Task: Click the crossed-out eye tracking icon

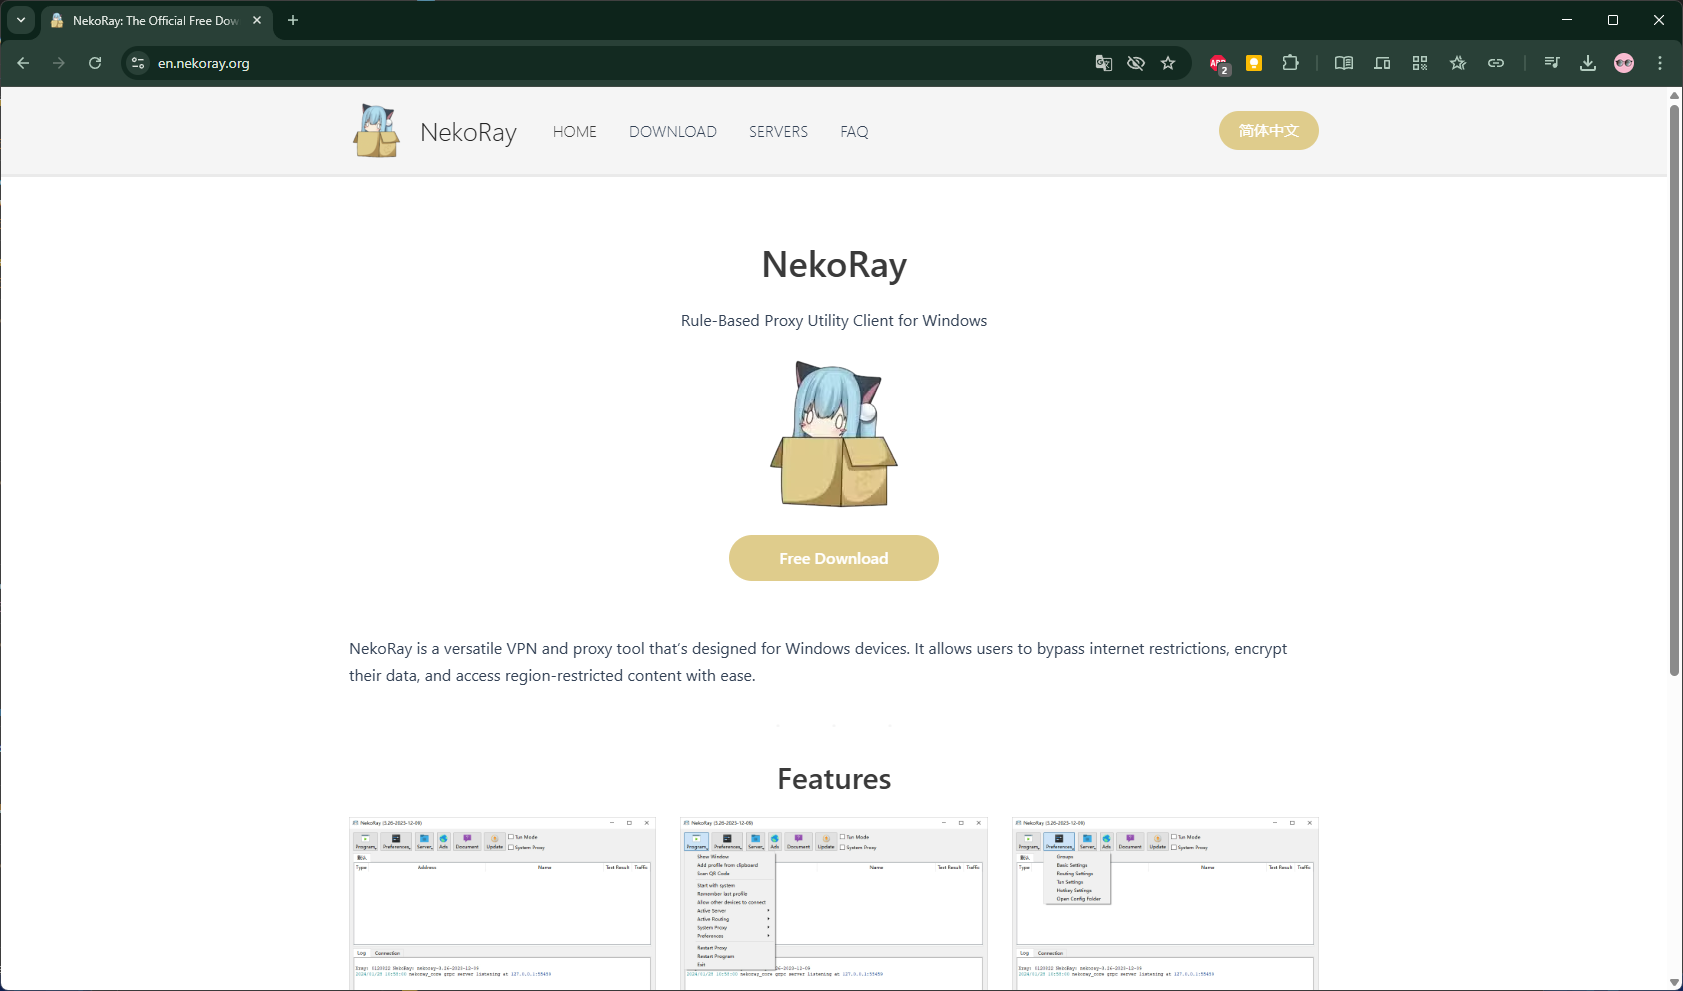Action: [1136, 63]
